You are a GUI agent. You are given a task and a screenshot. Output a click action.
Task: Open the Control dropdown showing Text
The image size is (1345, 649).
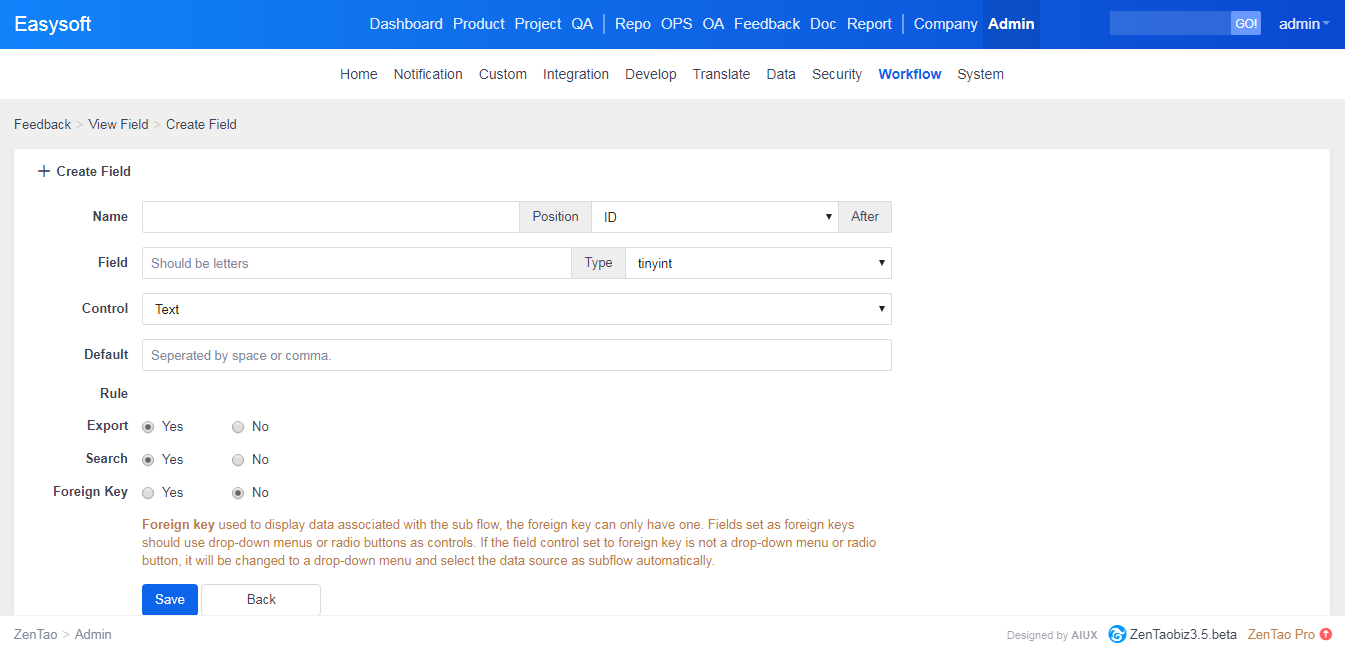516,309
